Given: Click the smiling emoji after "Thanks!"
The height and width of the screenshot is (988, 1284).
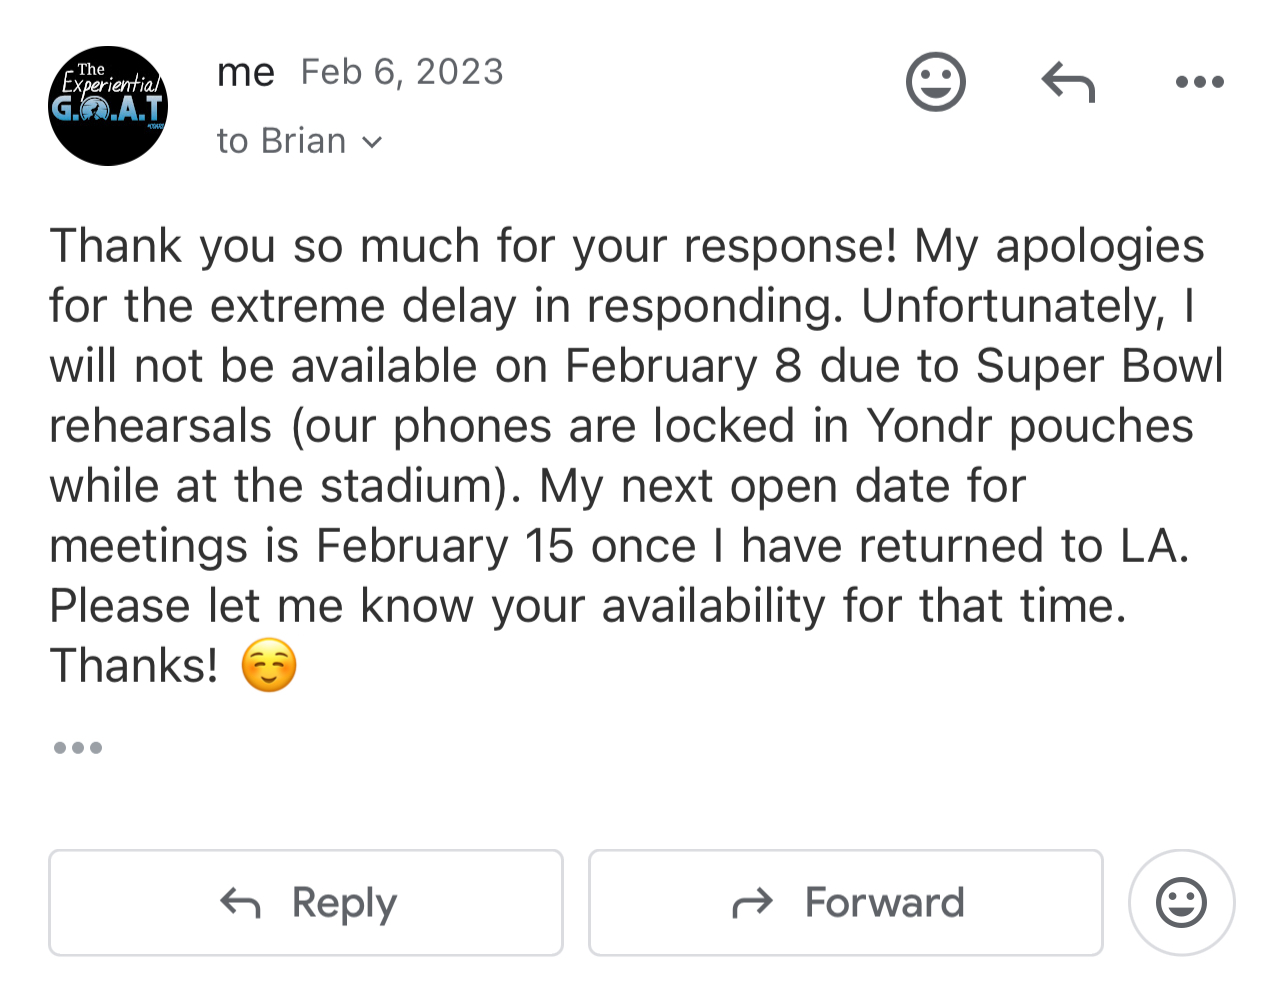Looking at the screenshot, I should point(269,667).
